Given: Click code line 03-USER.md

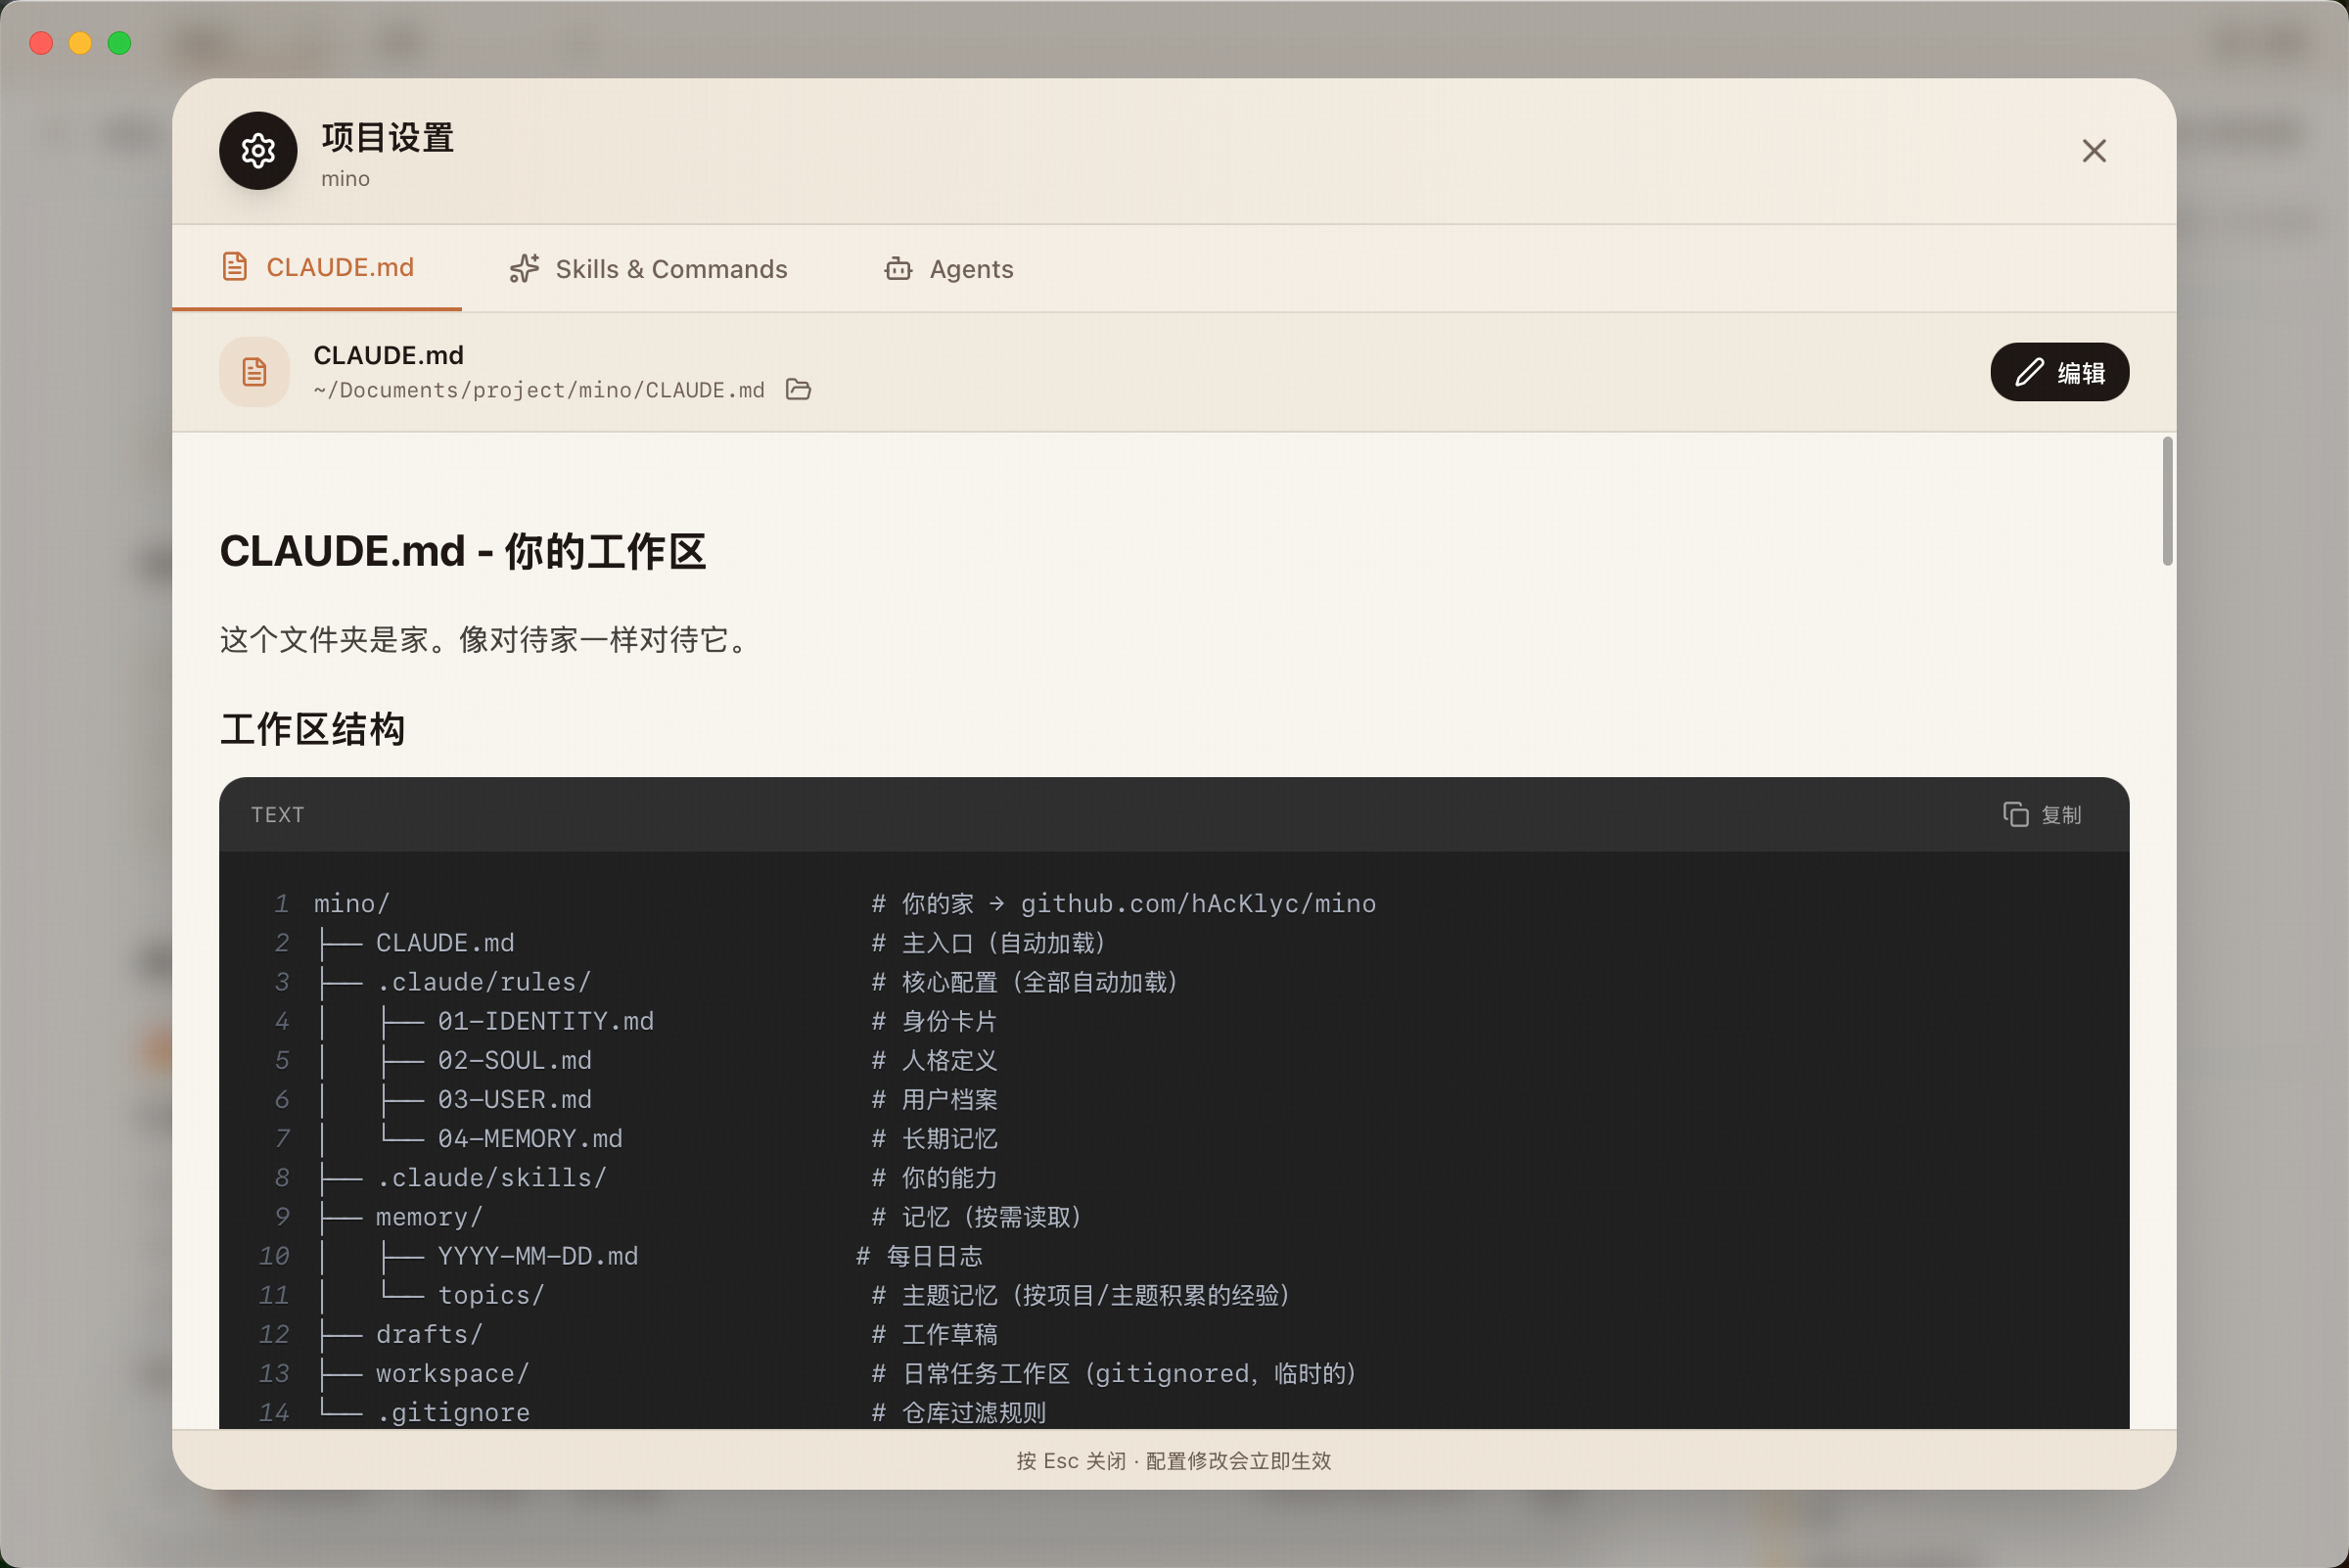Looking at the screenshot, I should click(515, 1100).
